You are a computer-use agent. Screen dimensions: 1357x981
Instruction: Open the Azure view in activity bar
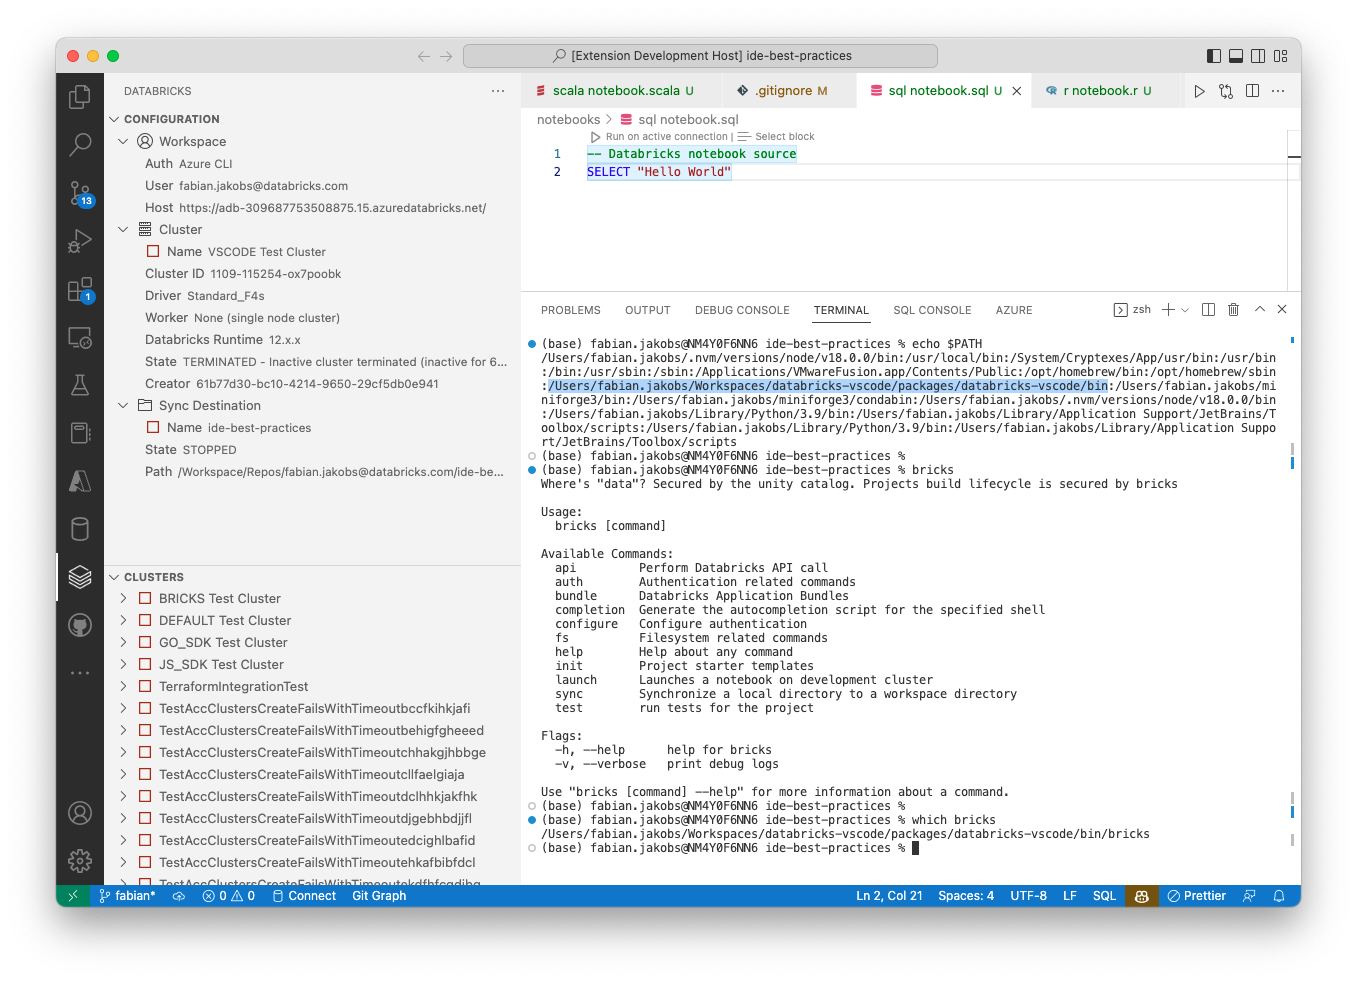pos(80,481)
